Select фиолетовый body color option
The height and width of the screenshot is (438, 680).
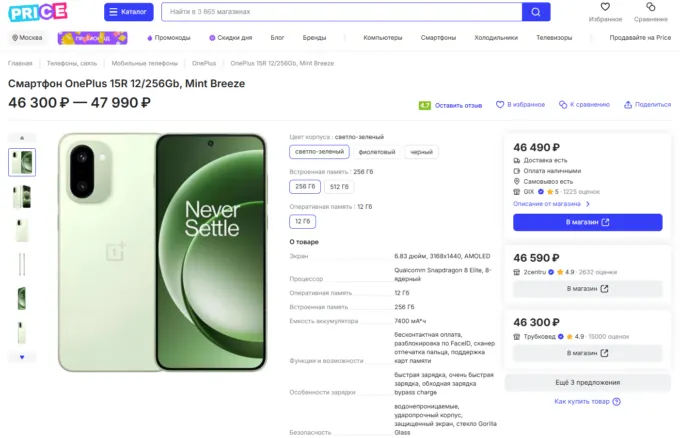377,152
